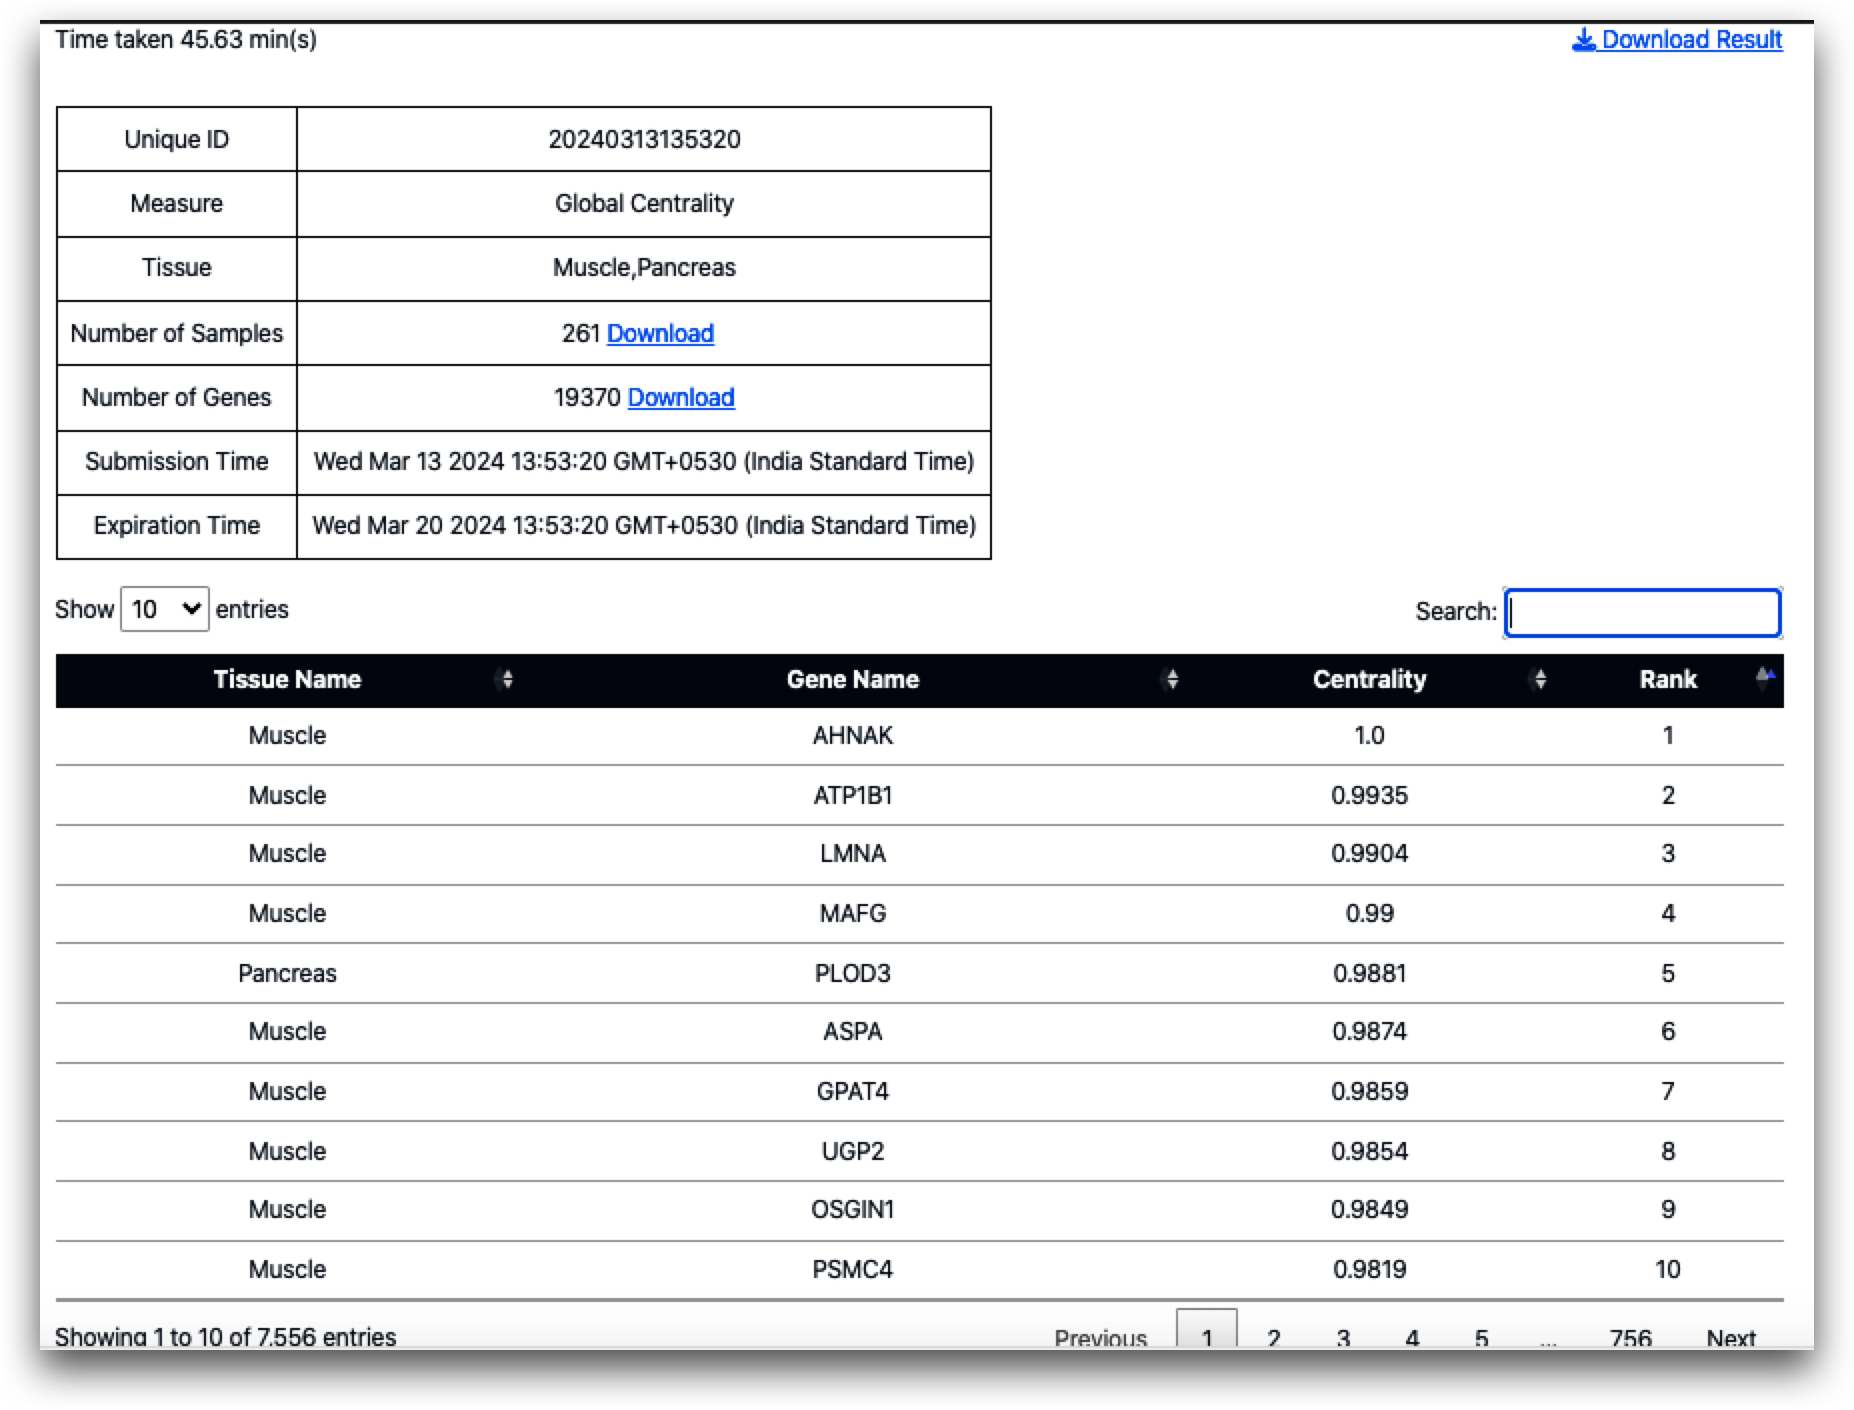
Task: Click gene name MAFG
Action: 853,914
